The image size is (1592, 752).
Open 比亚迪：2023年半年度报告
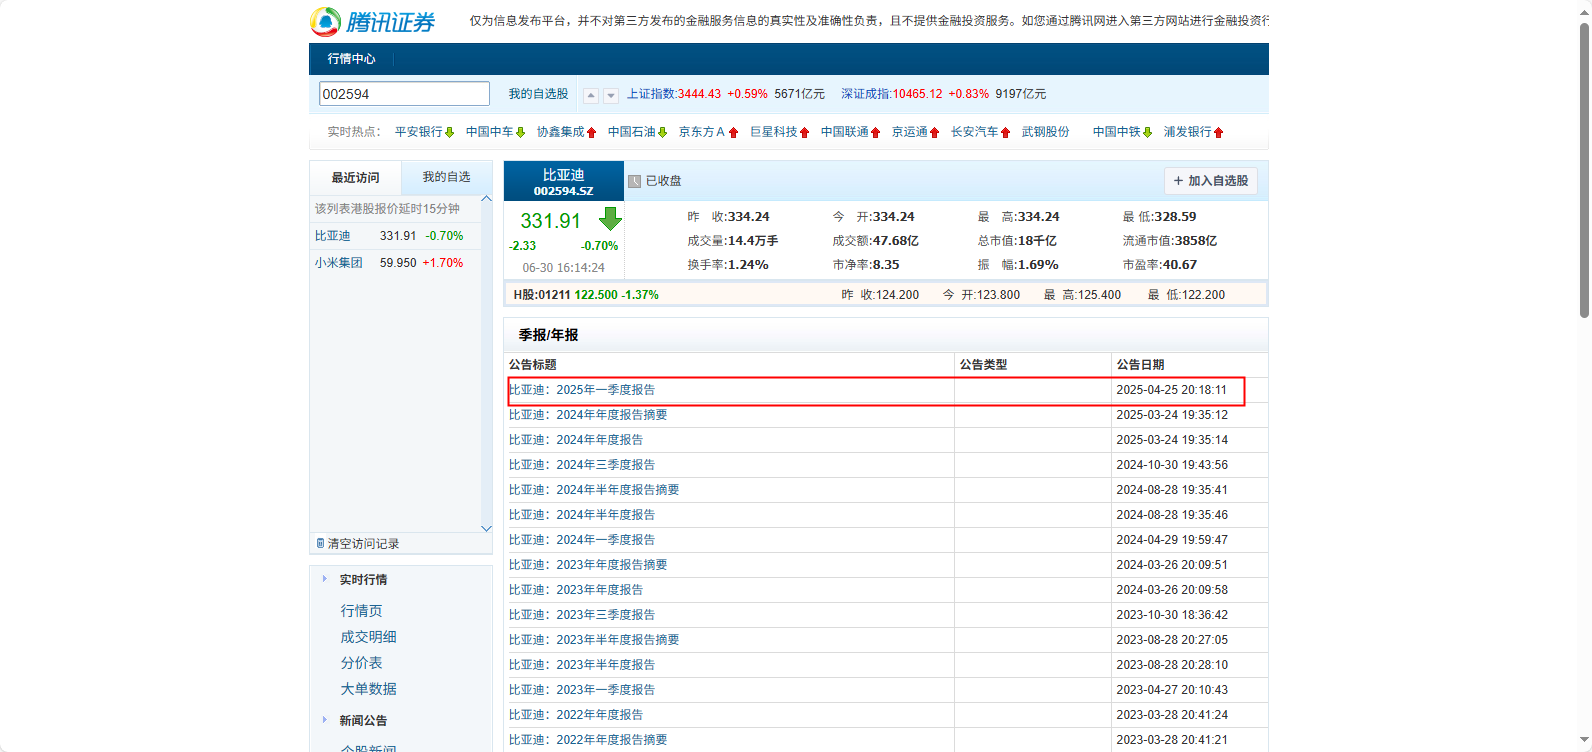(582, 665)
